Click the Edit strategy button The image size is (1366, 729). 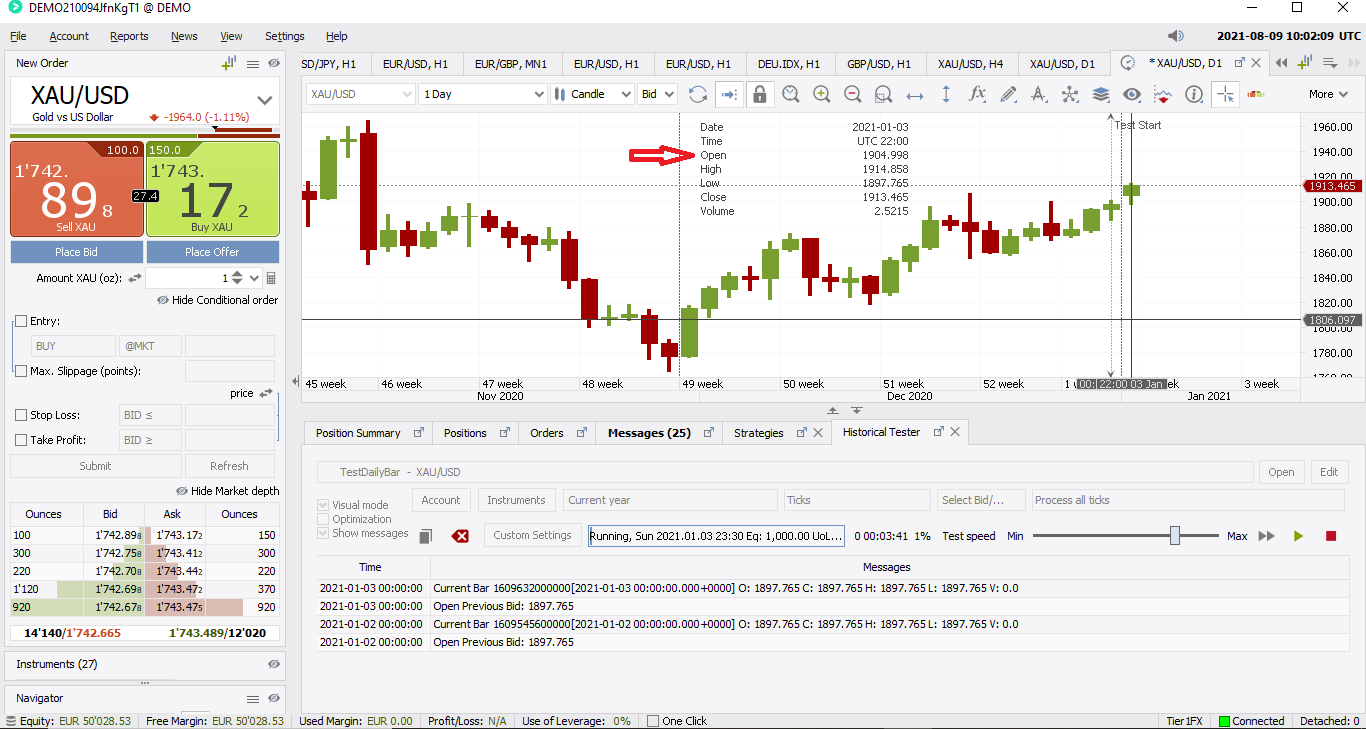(1329, 472)
